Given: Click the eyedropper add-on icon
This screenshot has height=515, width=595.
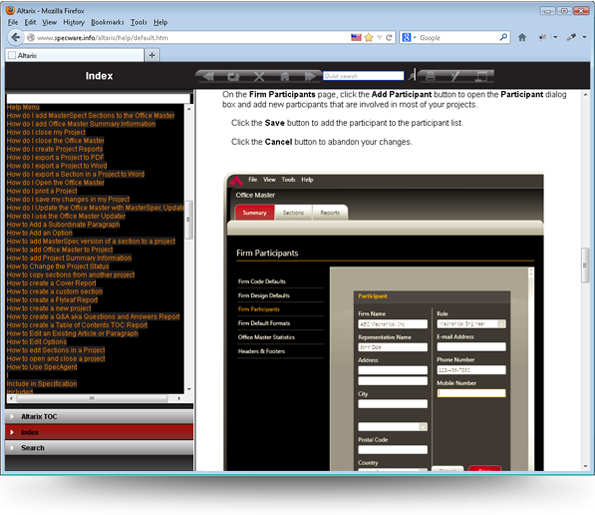Looking at the screenshot, I should (571, 37).
